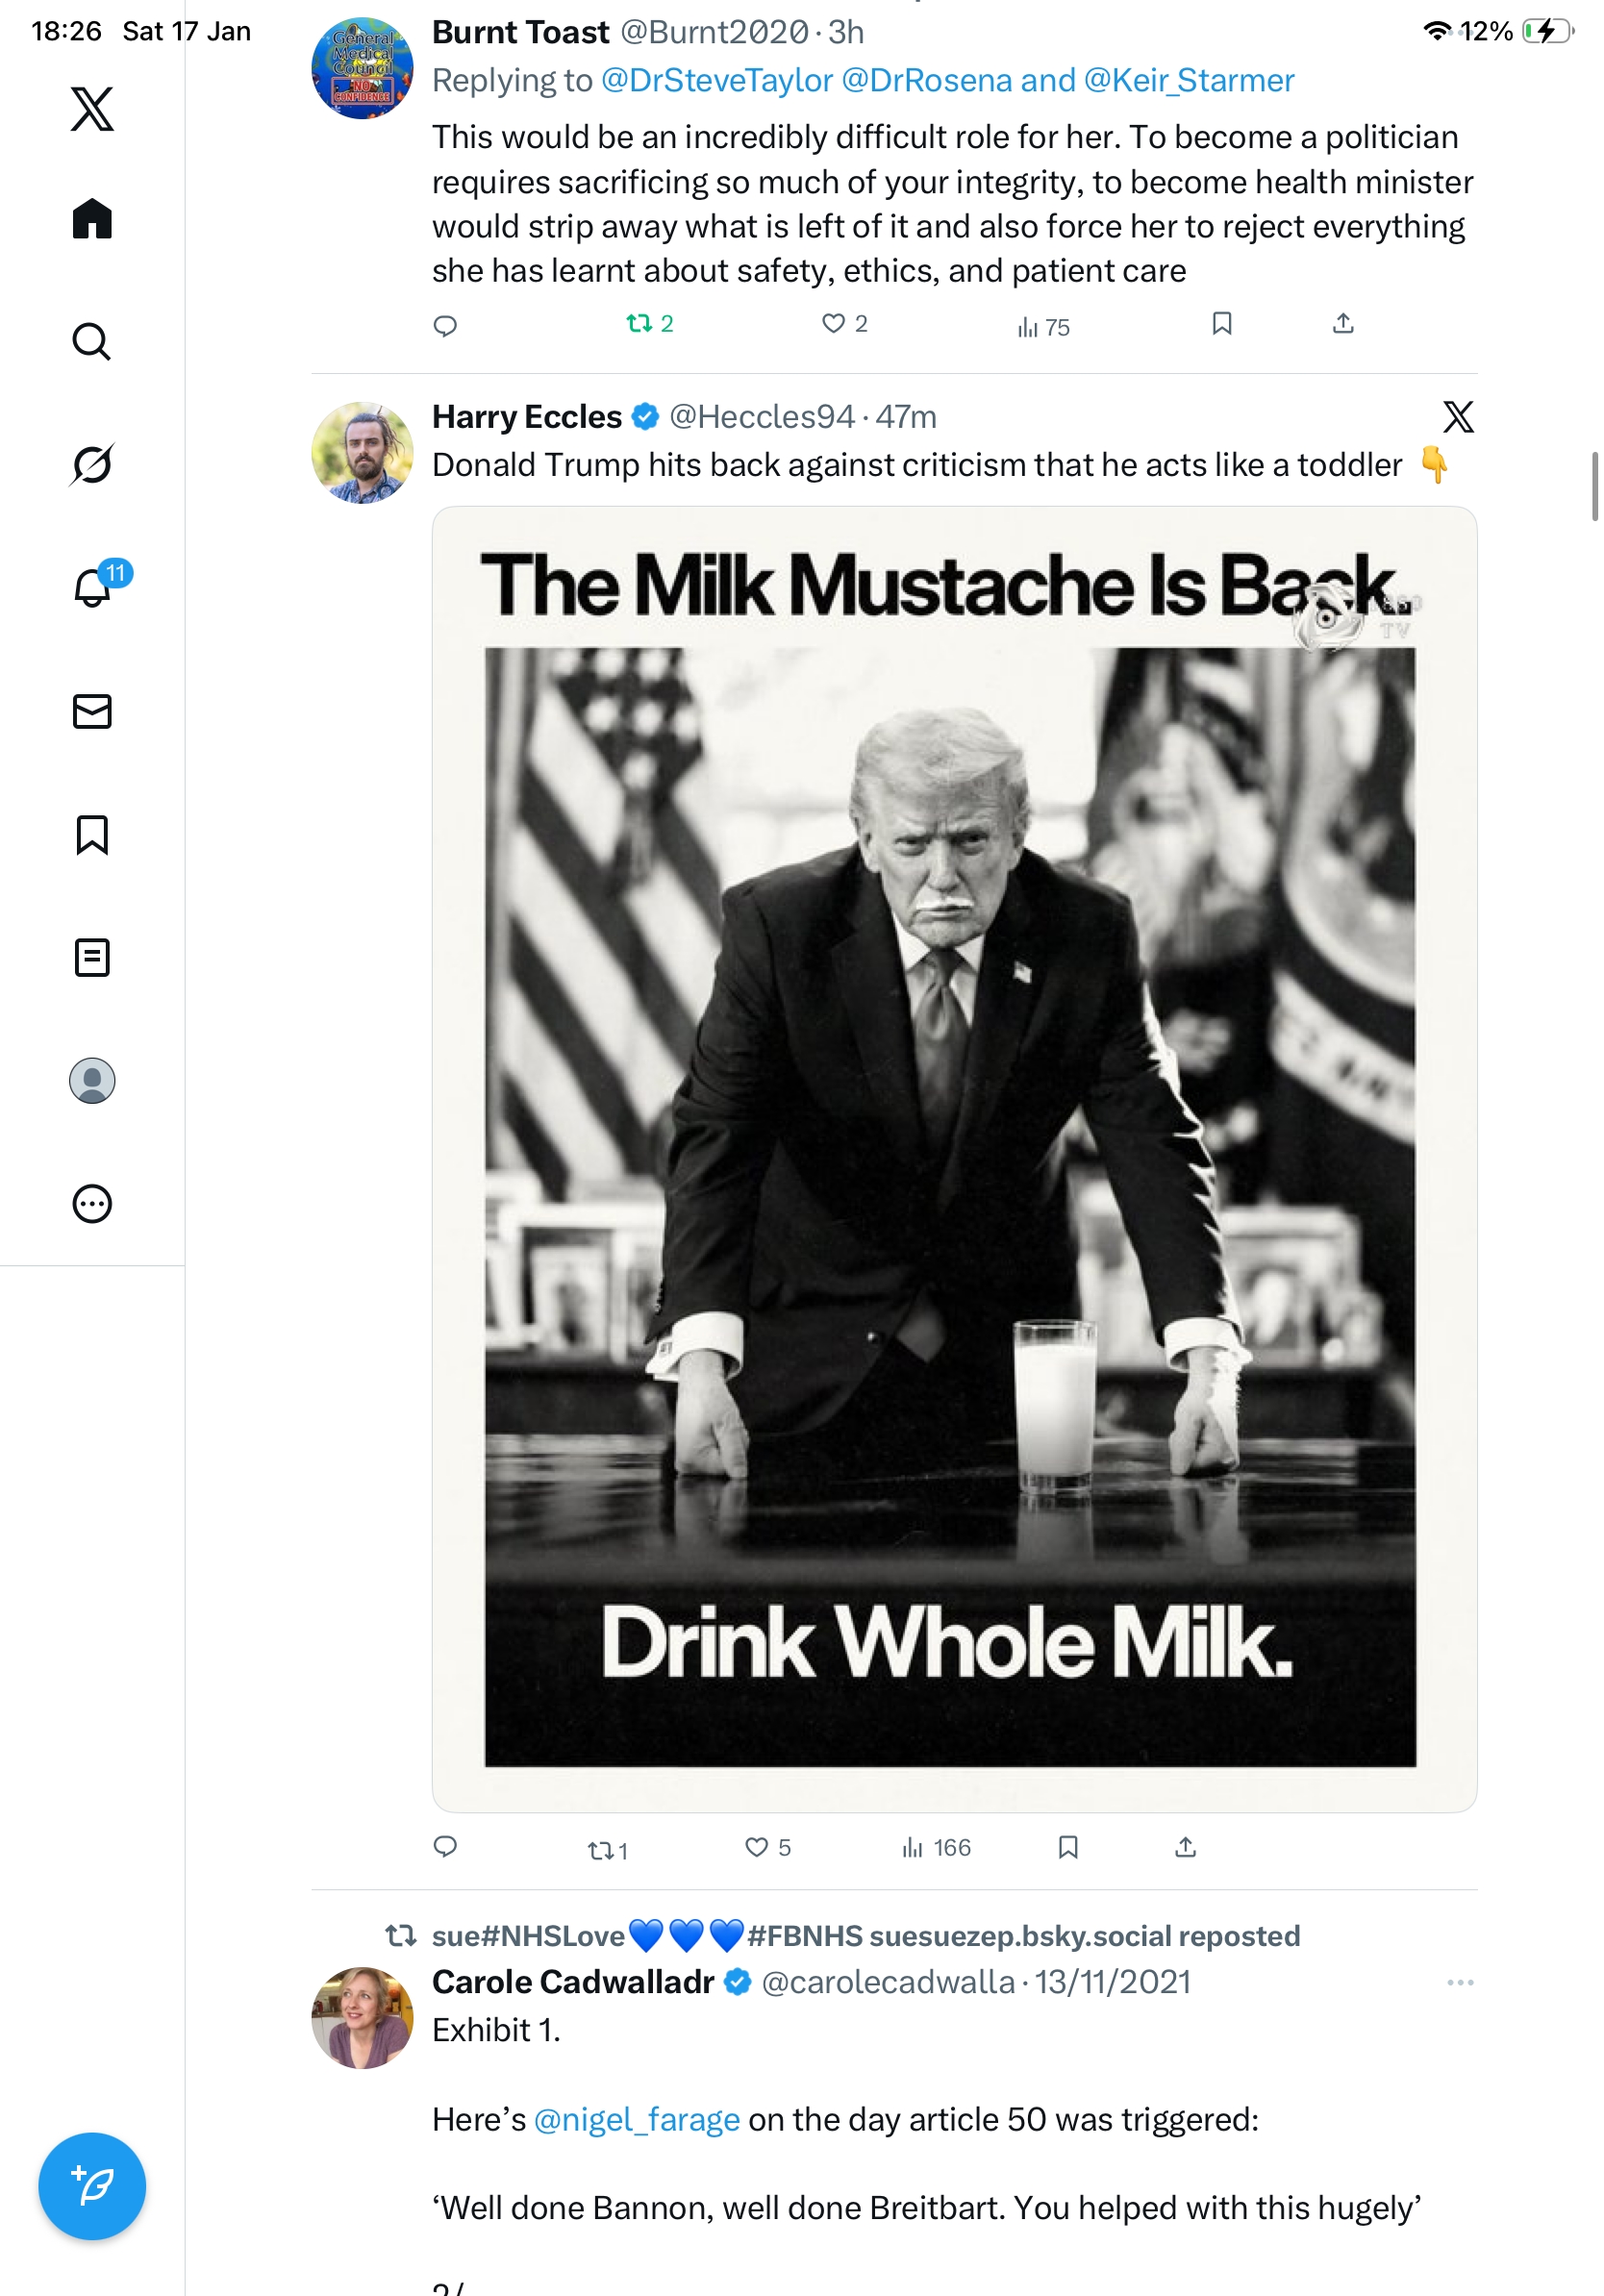Image resolution: width=1604 pixels, height=2296 pixels.
Task: Open @DrSteveTaylor profile link
Action: click(x=716, y=81)
